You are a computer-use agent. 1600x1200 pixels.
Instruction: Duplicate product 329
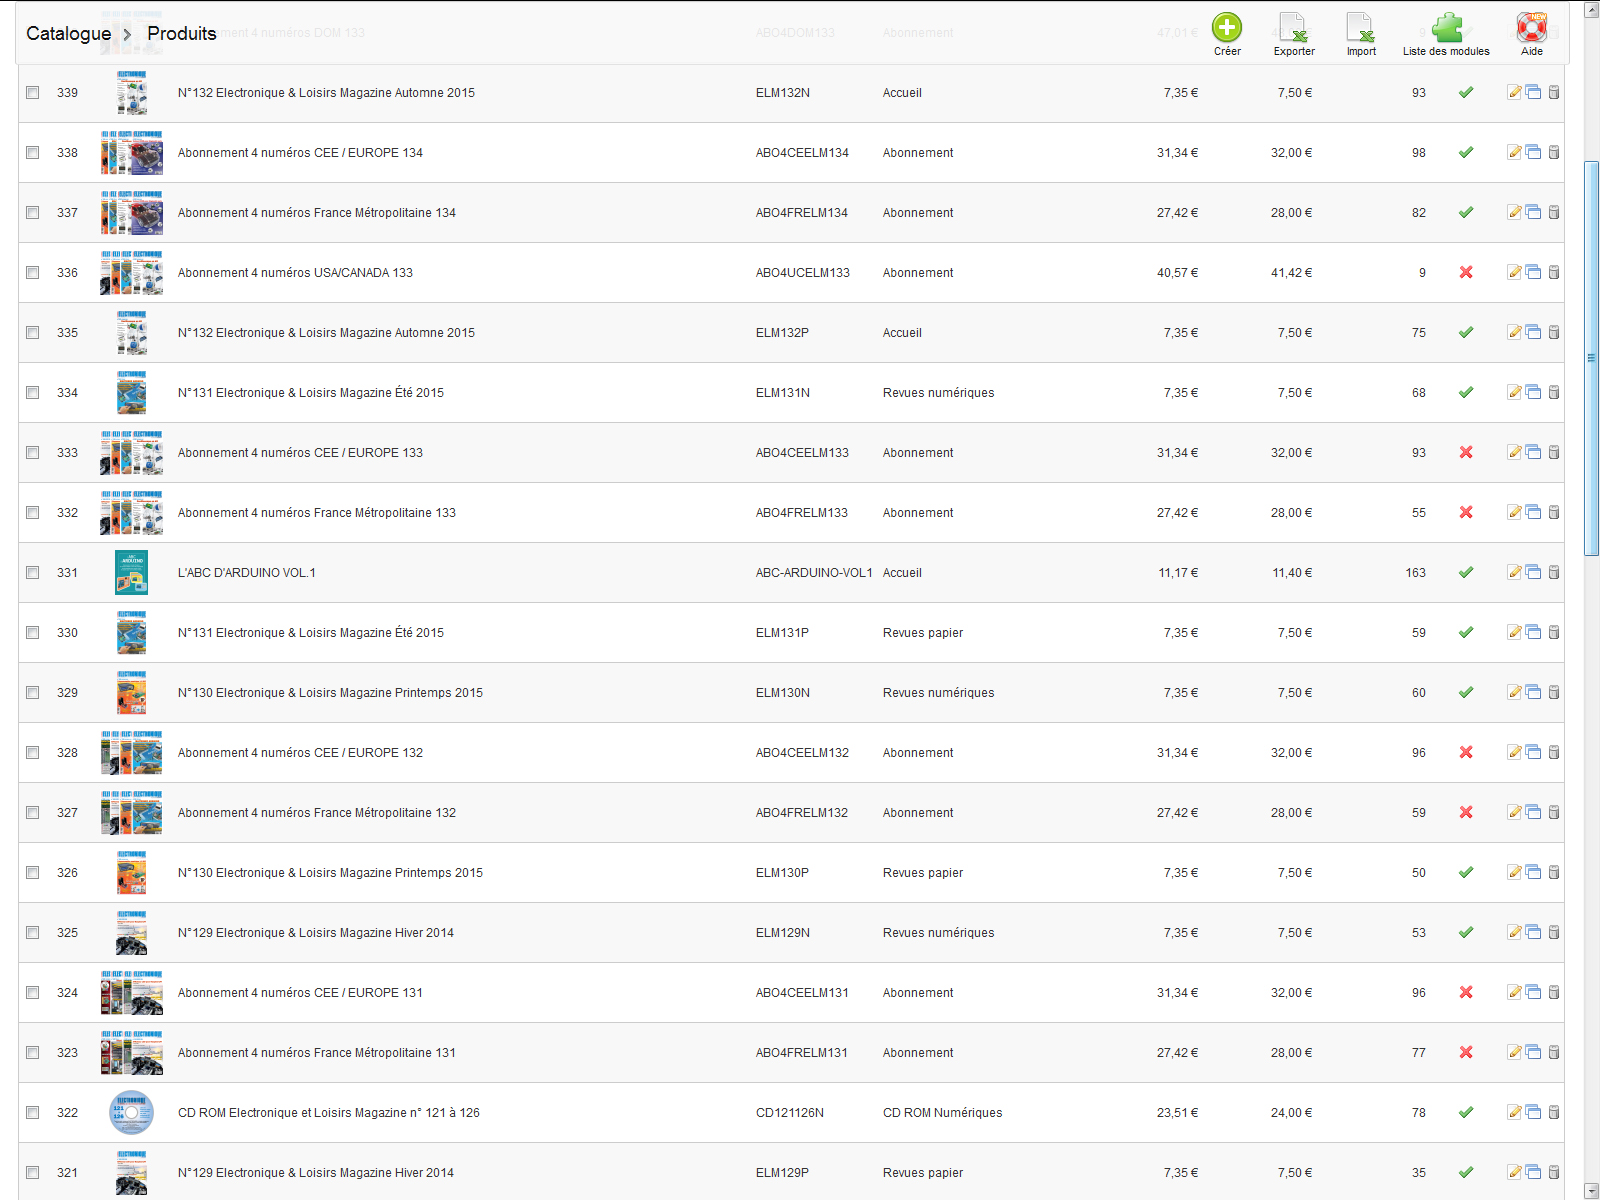(x=1533, y=692)
